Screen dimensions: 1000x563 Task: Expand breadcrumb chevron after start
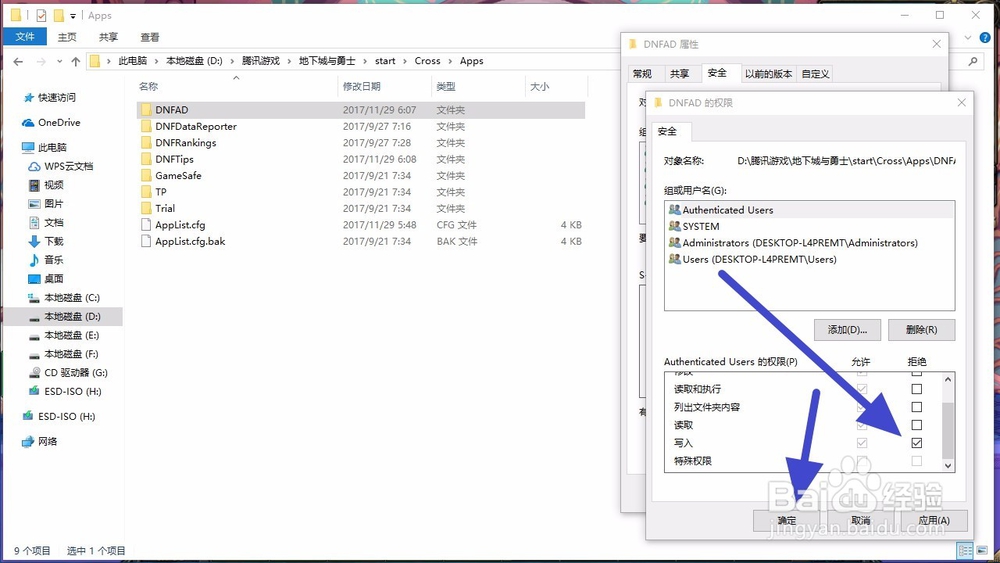click(405, 61)
